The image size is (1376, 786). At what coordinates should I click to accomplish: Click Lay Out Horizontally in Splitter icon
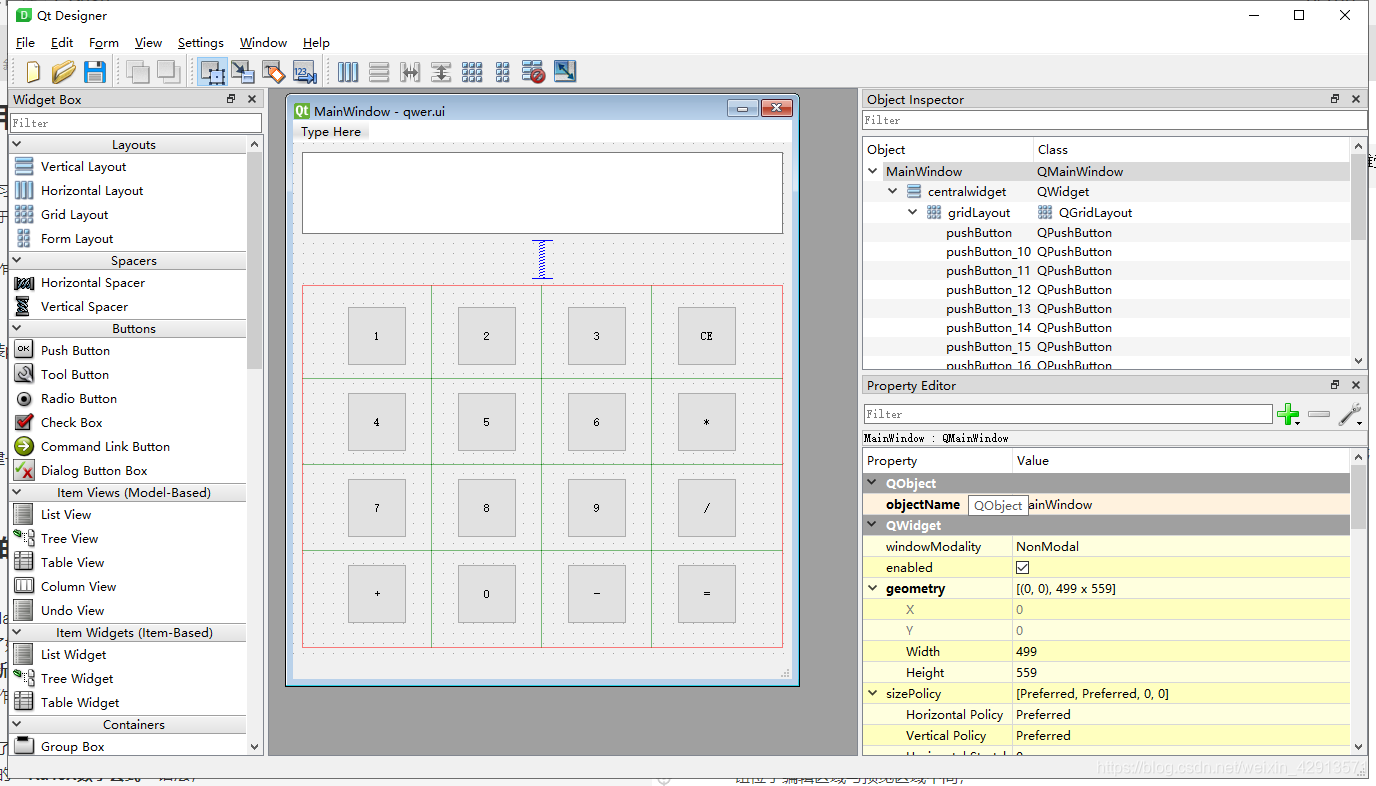[x=410, y=71]
